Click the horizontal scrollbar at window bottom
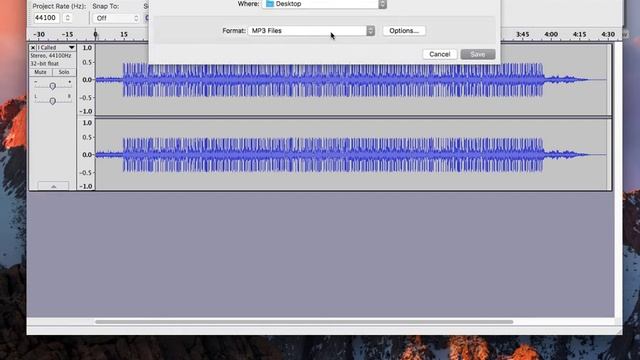This screenshot has width=640, height=360. coord(304,322)
